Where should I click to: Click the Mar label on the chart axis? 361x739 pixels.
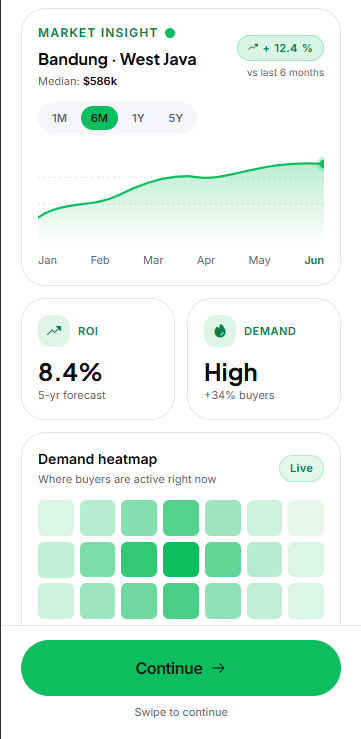(153, 260)
